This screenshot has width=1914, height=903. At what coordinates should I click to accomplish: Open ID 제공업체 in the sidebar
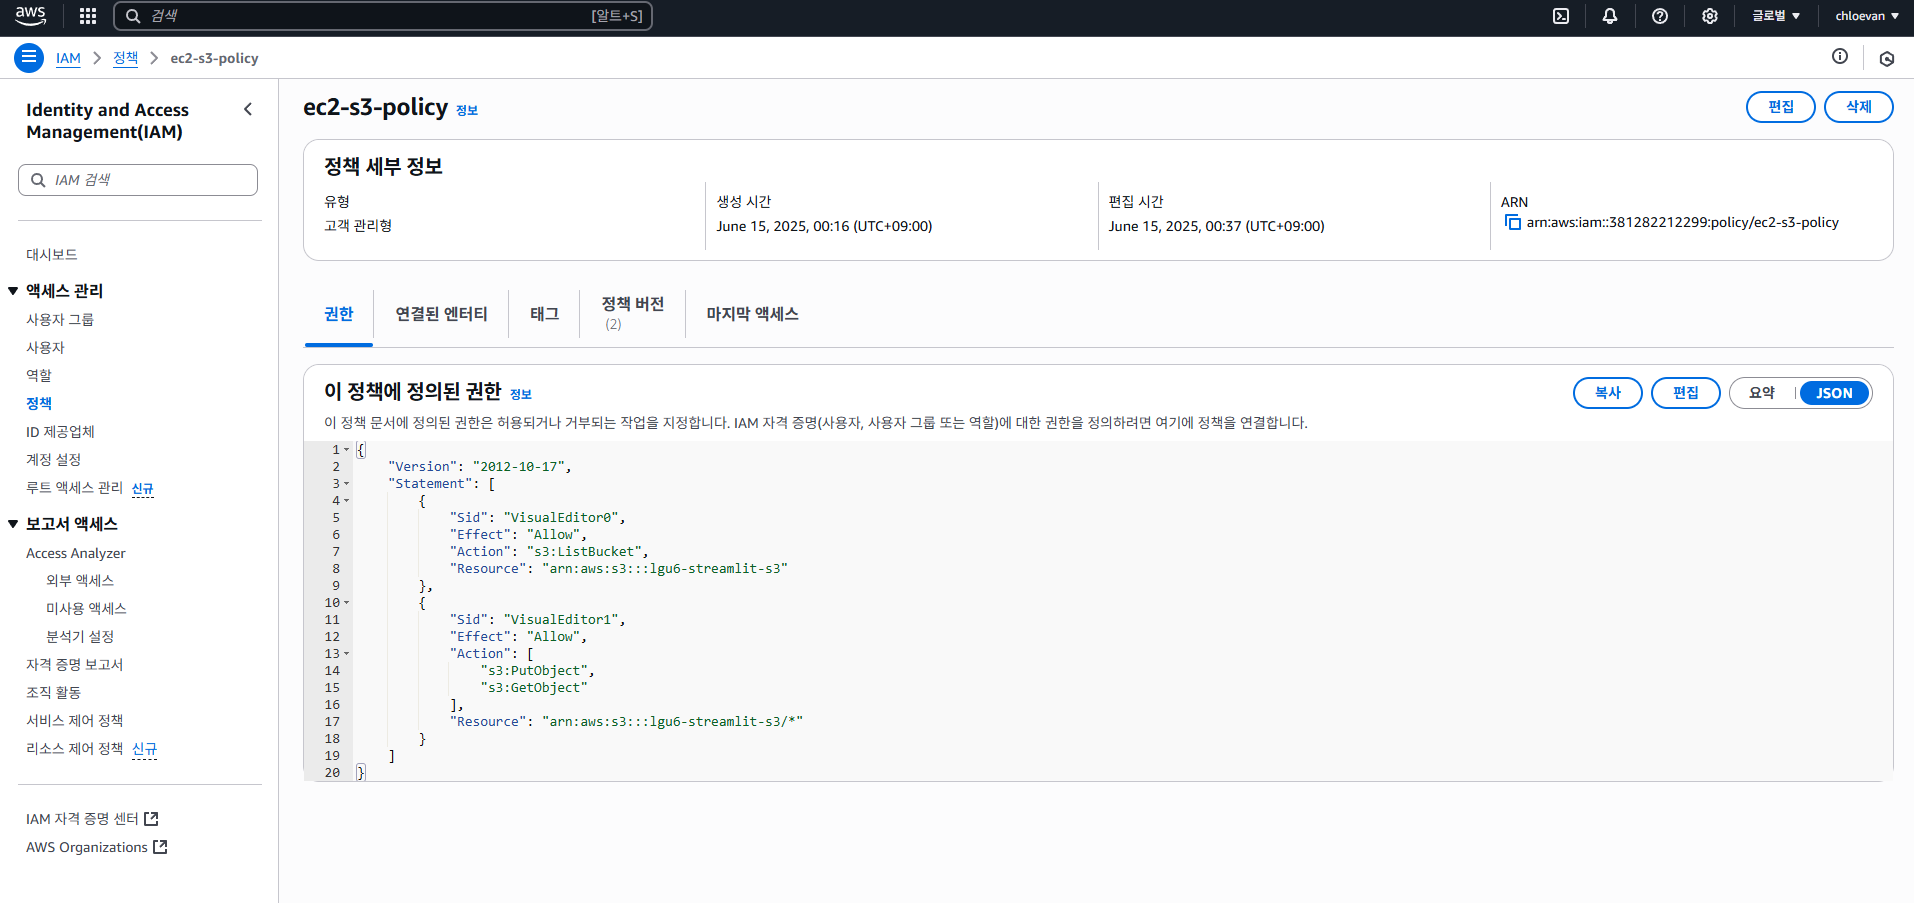pyautogui.click(x=60, y=432)
